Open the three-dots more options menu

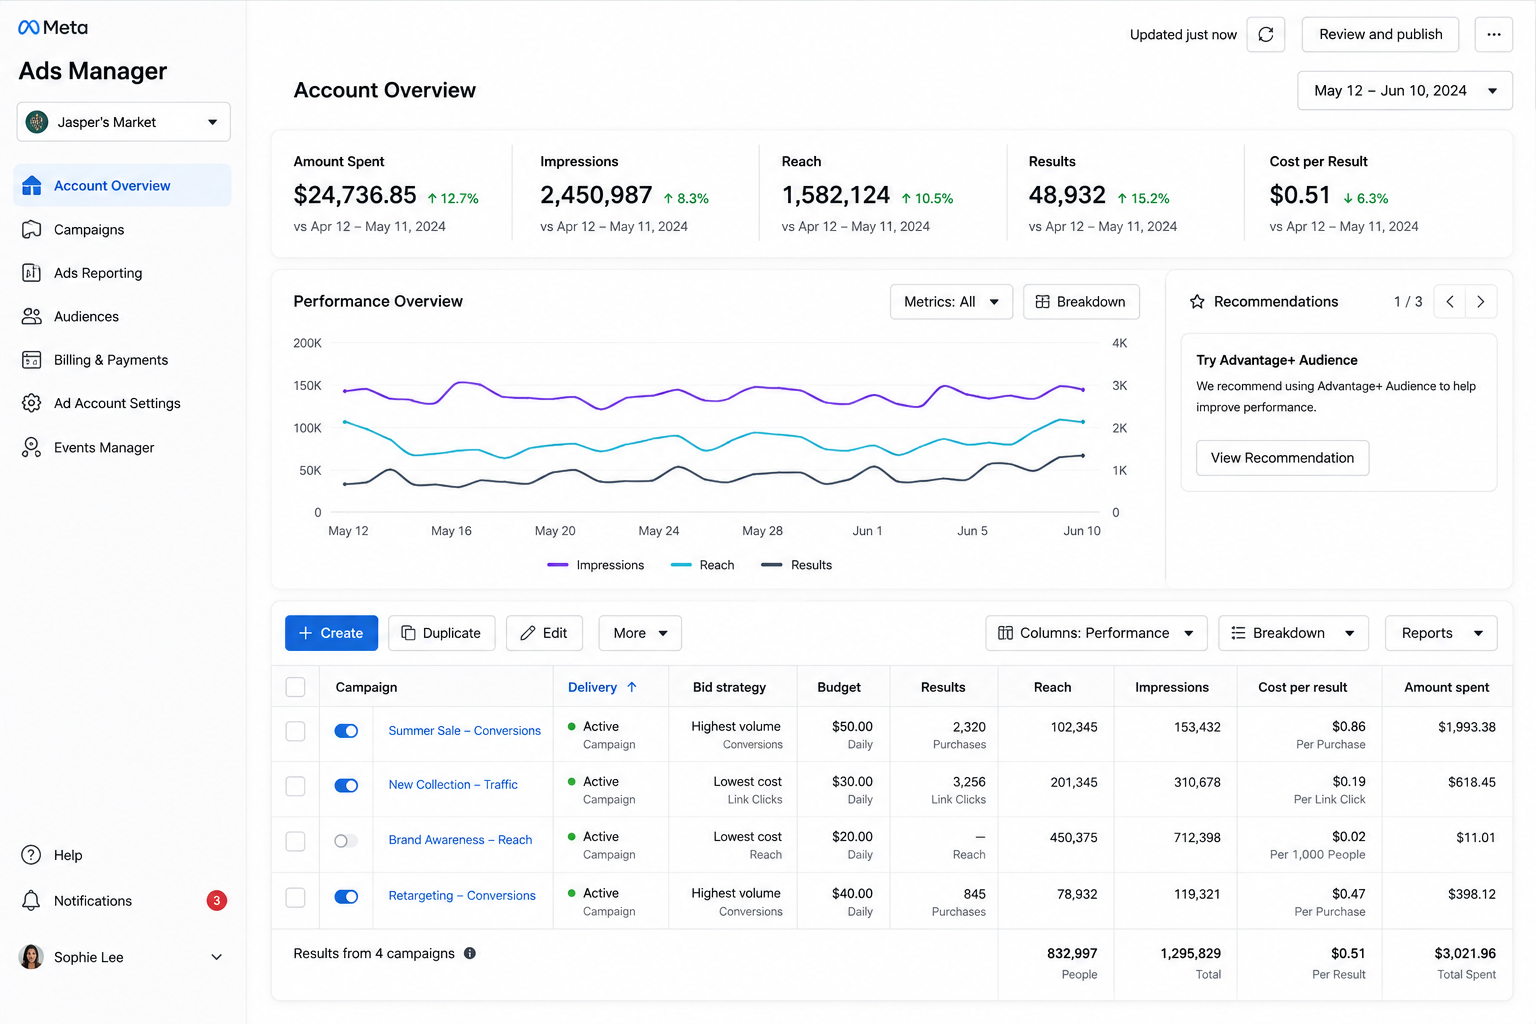click(1493, 34)
